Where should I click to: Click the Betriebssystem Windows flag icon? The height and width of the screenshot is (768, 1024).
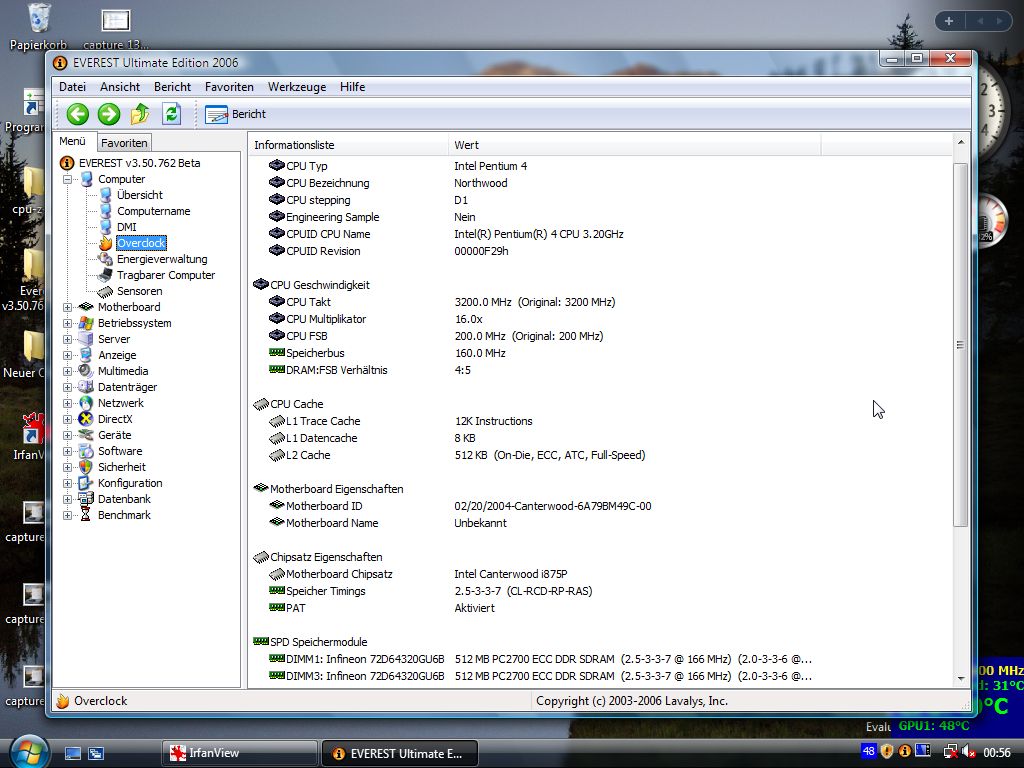click(86, 323)
